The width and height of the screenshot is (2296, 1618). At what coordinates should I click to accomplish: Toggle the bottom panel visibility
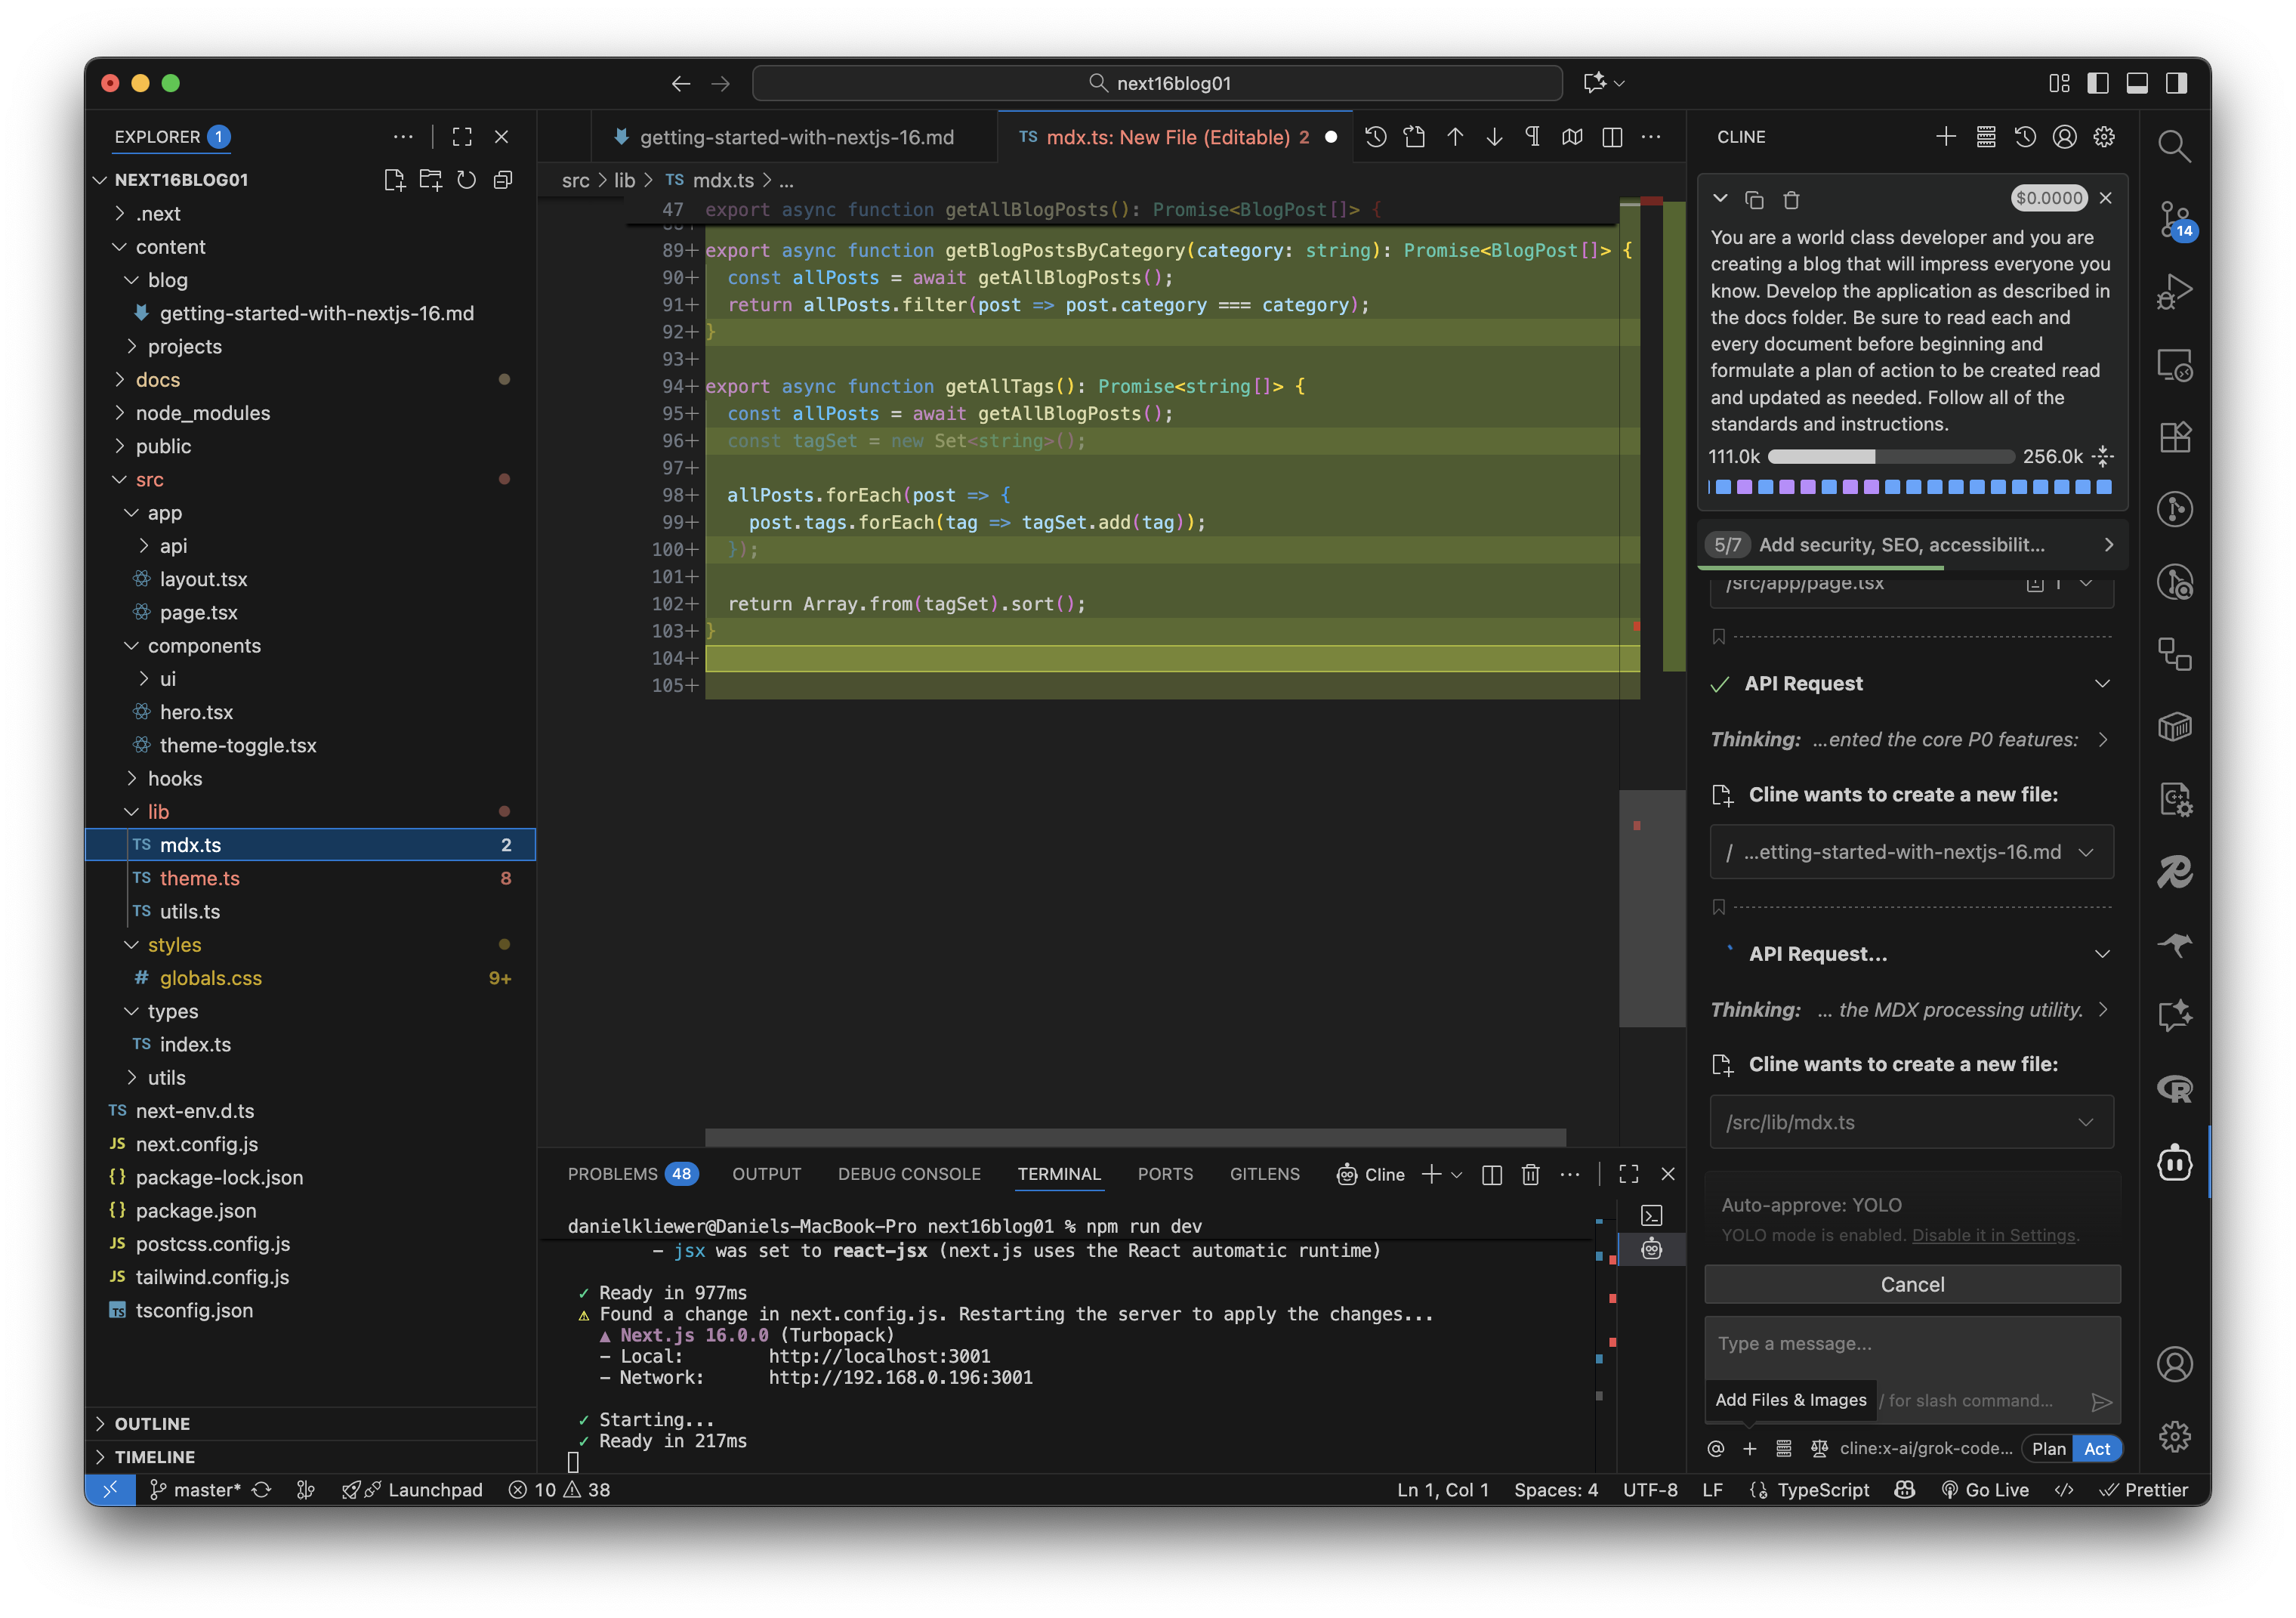coord(2138,83)
